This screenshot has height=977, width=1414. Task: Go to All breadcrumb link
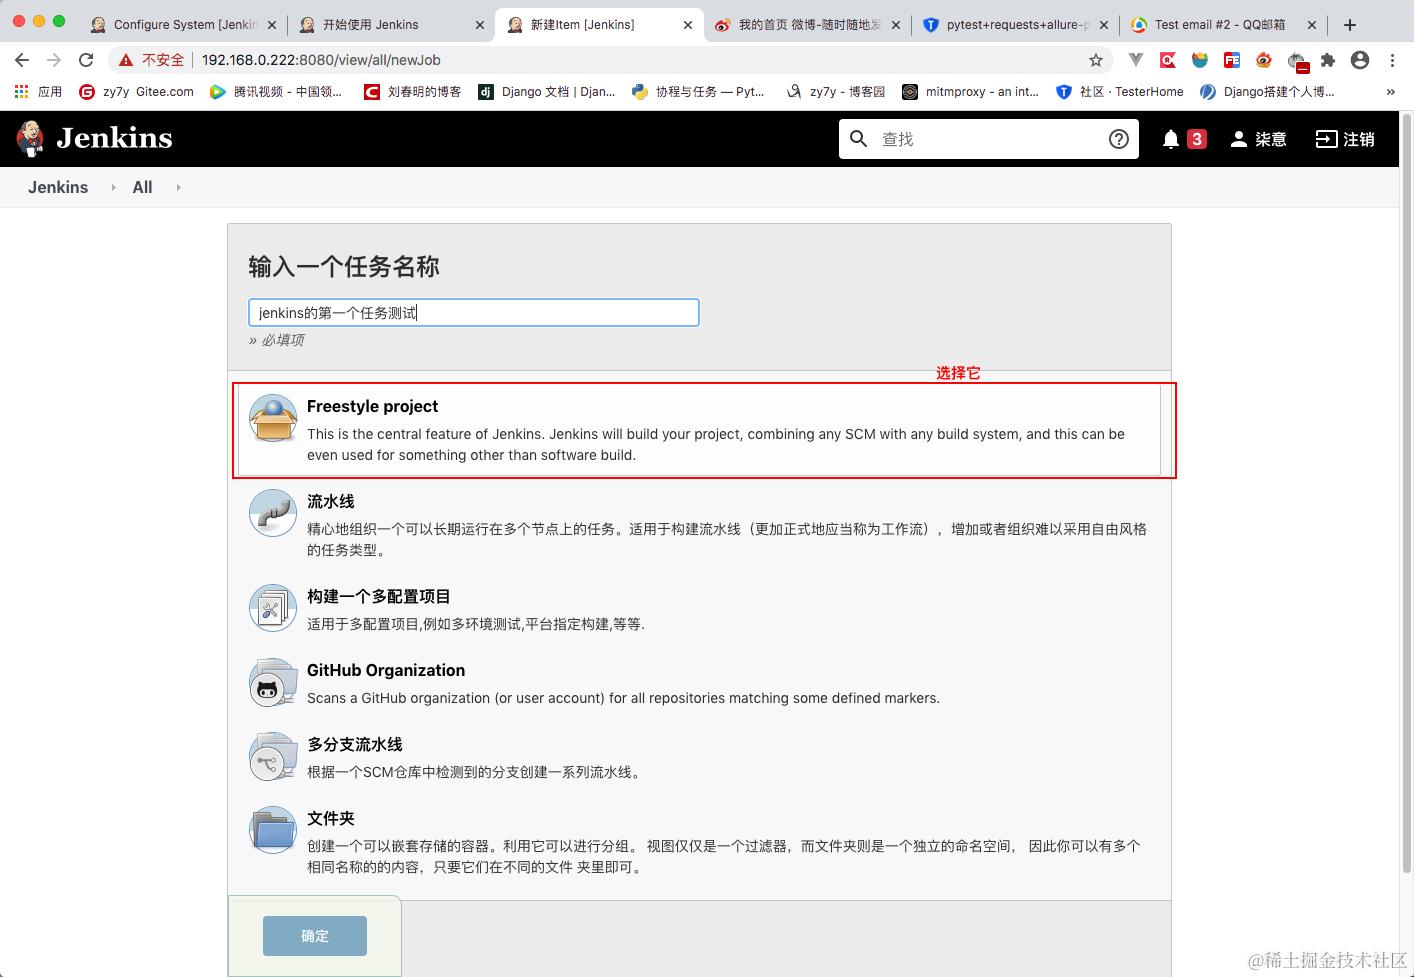point(143,187)
